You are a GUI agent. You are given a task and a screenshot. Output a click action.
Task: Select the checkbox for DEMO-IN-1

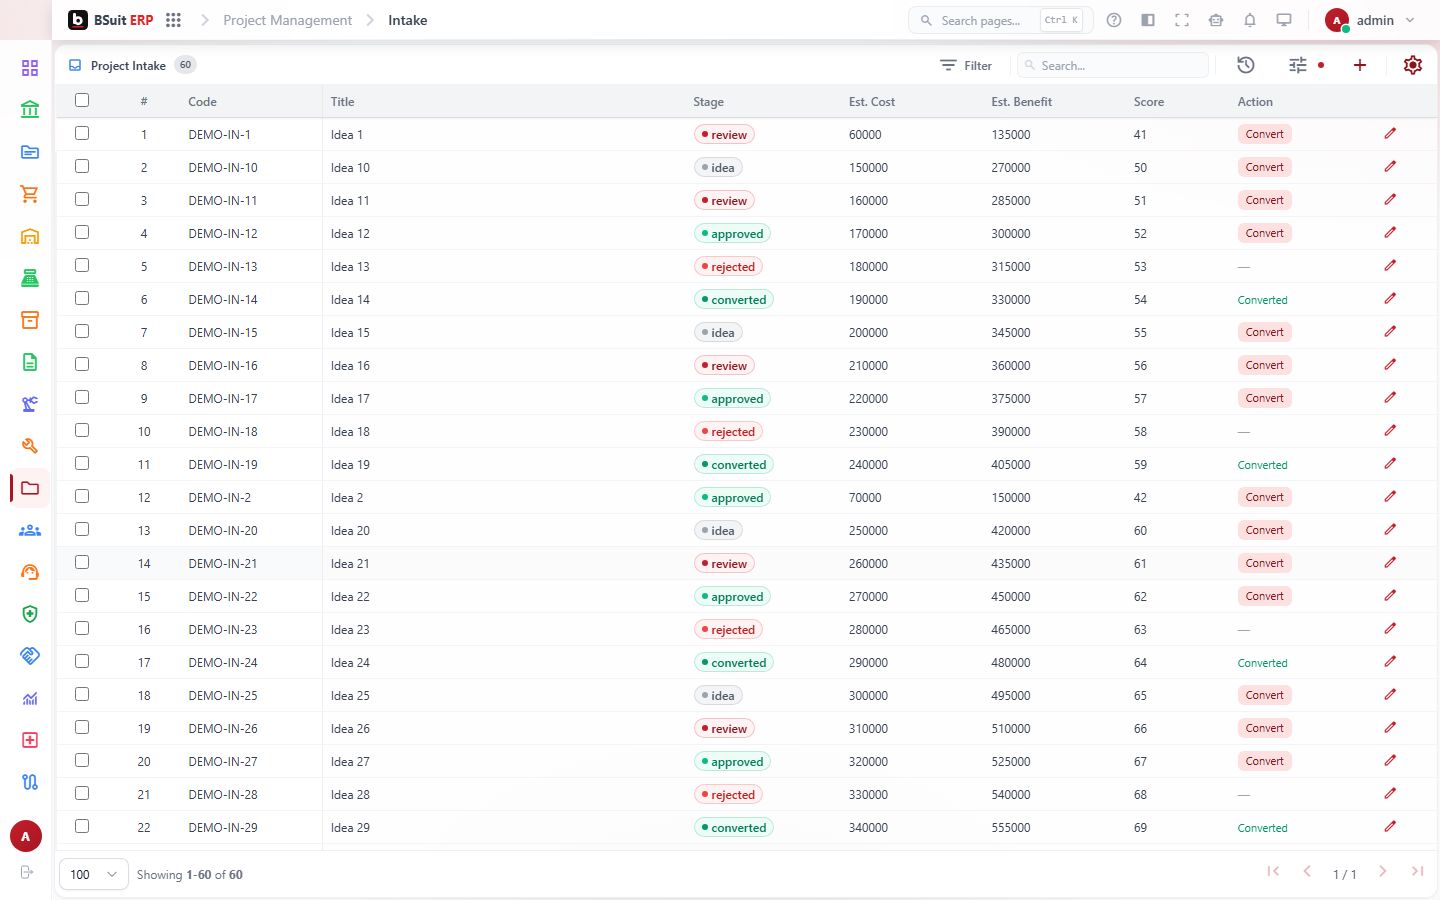[x=82, y=133]
